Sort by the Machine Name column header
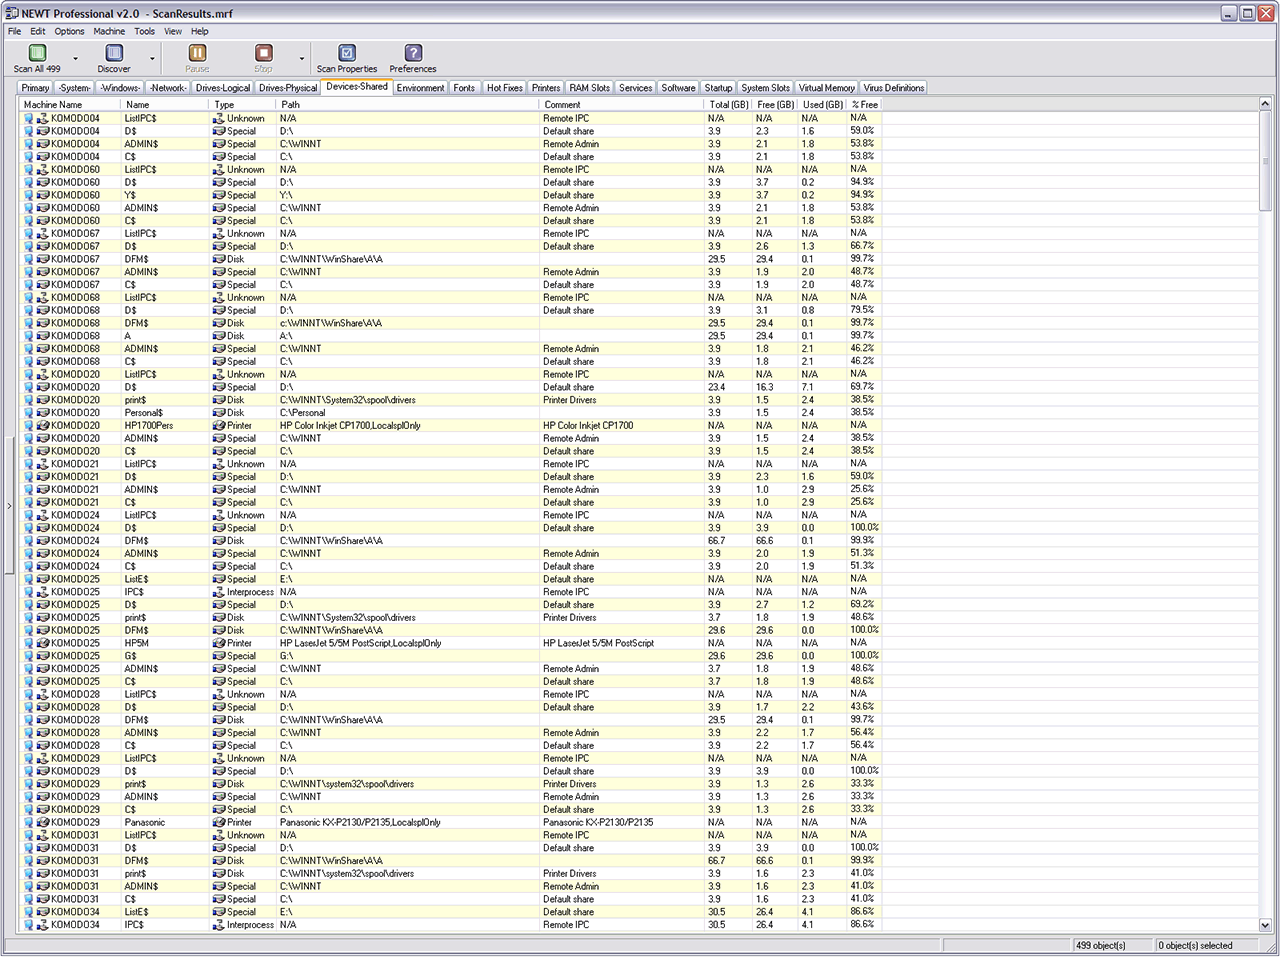Image resolution: width=1280 pixels, height=960 pixels. click(x=53, y=104)
